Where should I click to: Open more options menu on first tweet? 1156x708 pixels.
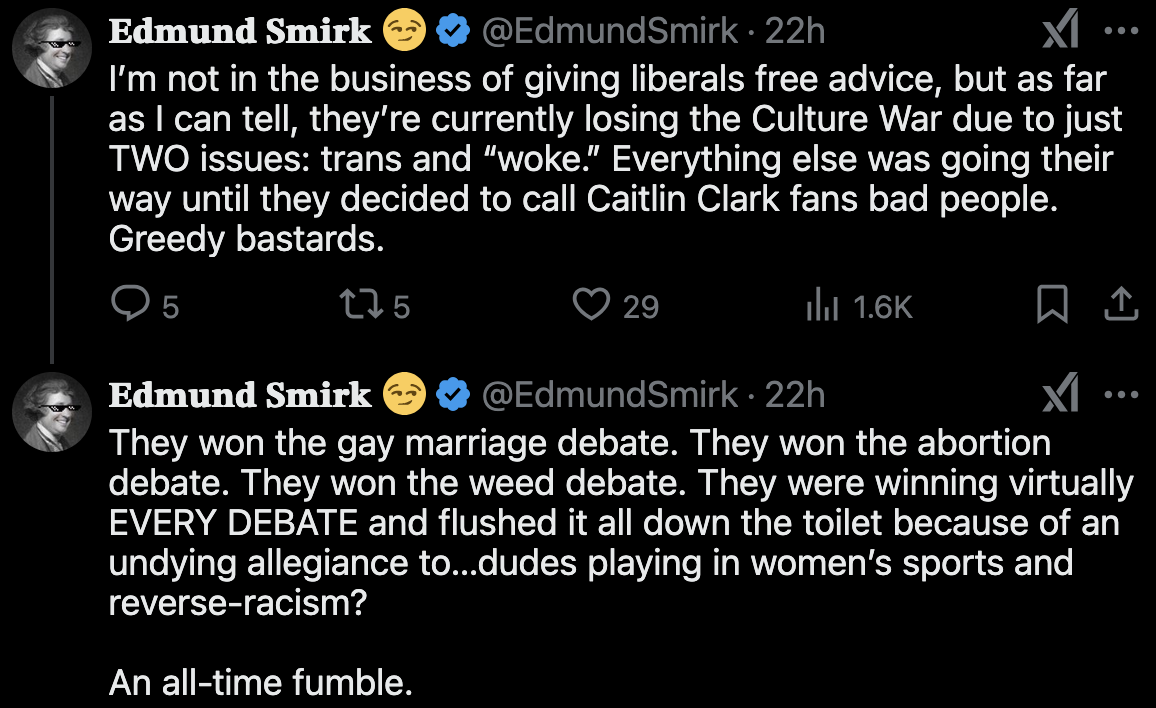(1122, 33)
